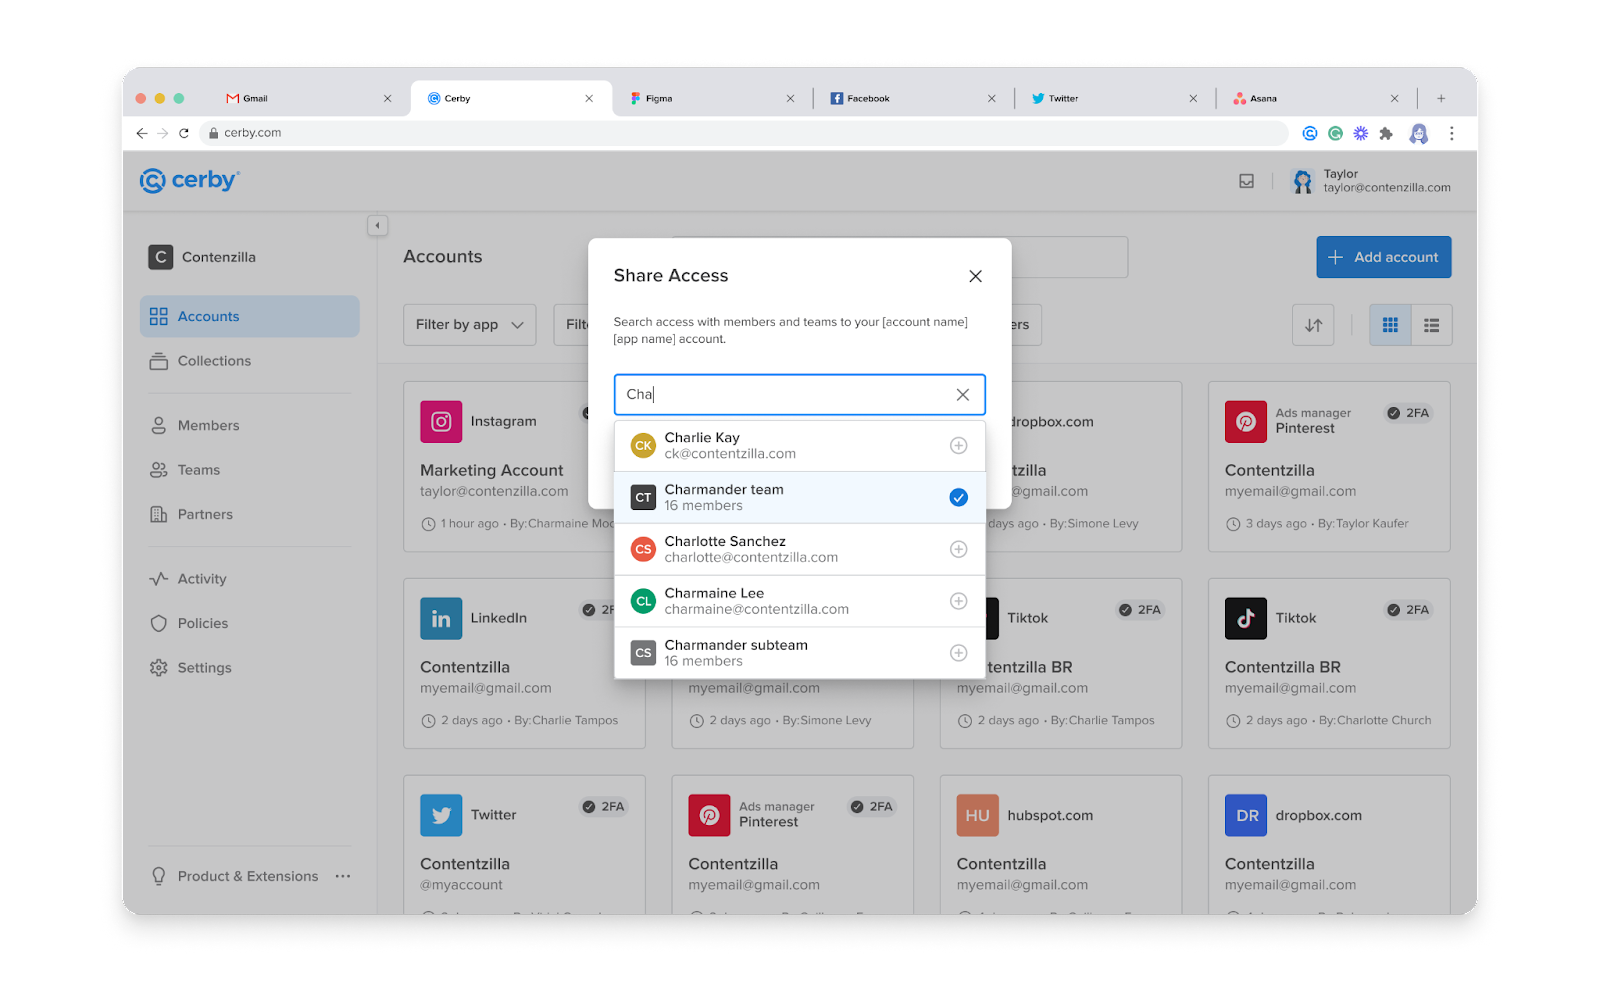This screenshot has height=982, width=1600.
Task: Add Charmander subteam with plus icon
Action: tap(958, 654)
